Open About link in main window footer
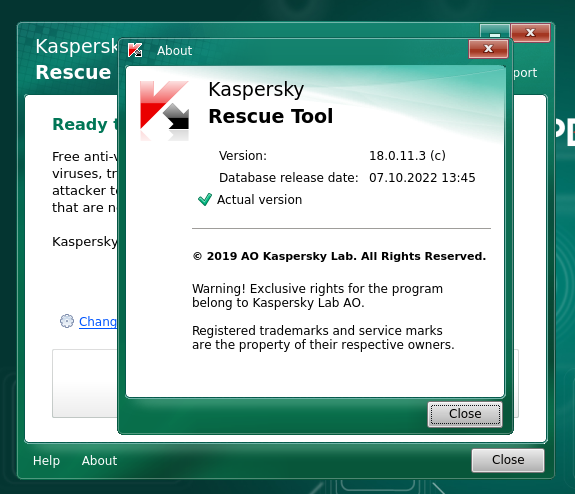This screenshot has height=494, width=575. tap(99, 461)
